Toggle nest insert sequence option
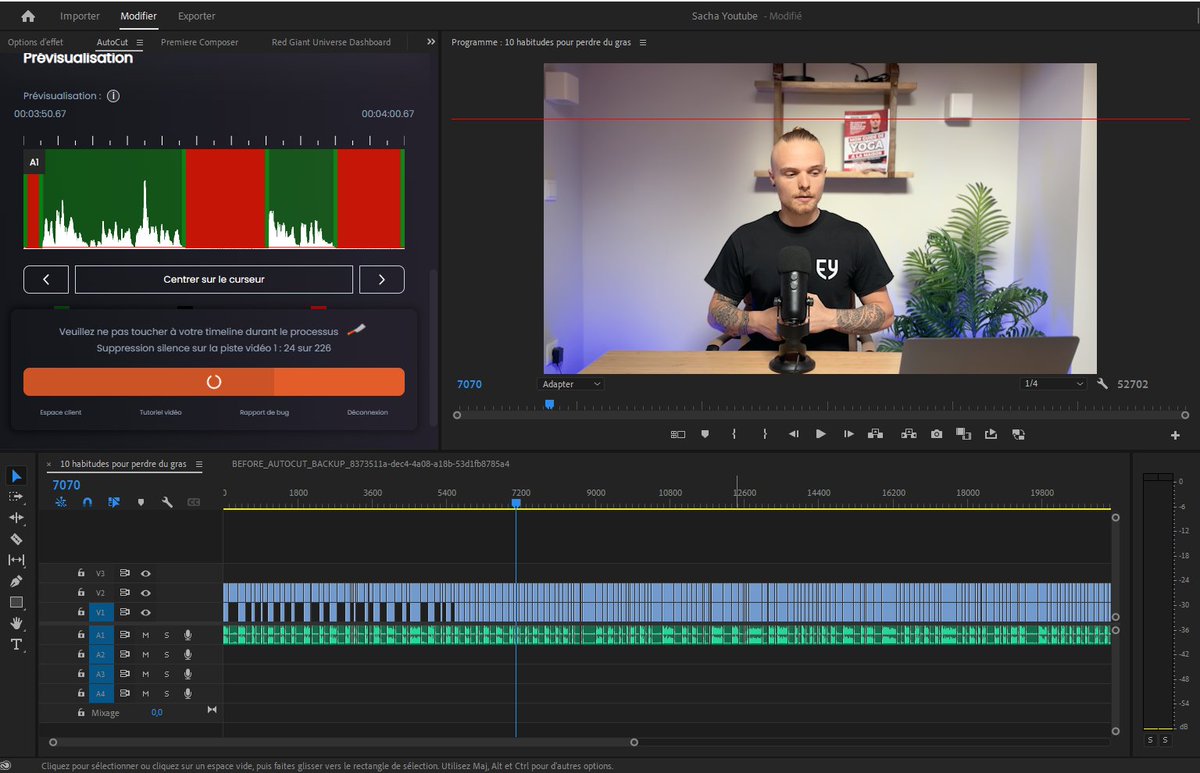Screen dimensions: 1200x773 coord(61,502)
